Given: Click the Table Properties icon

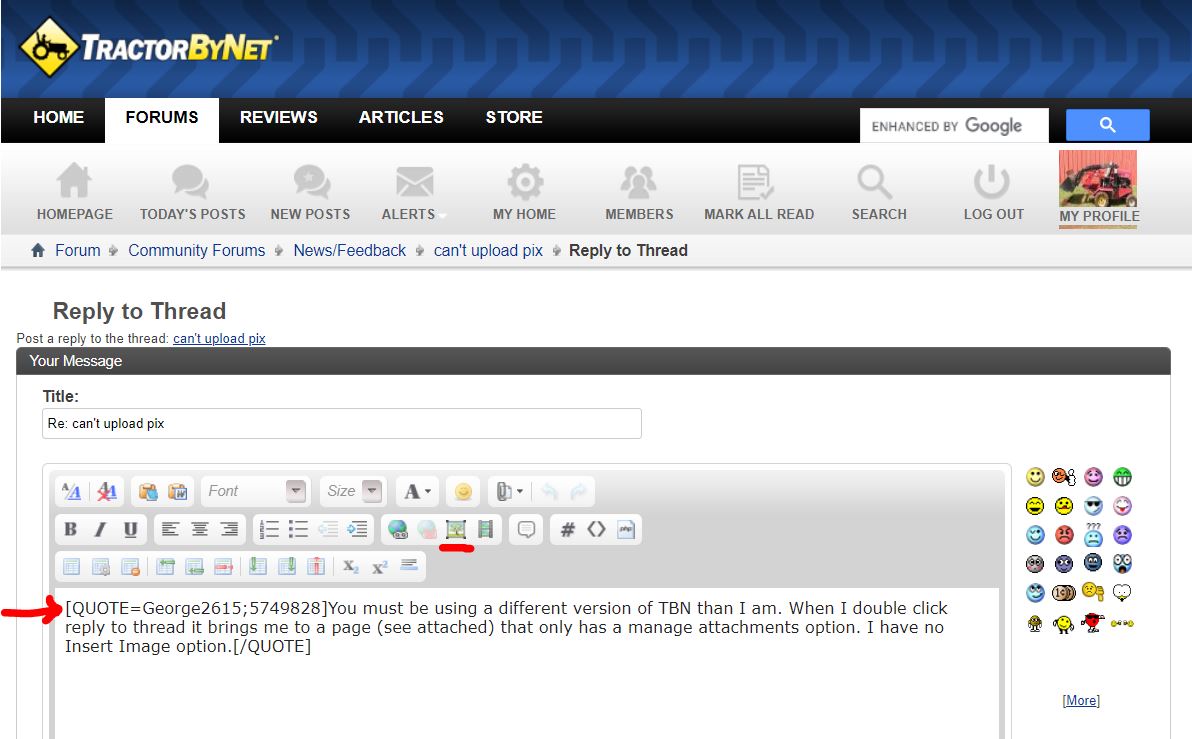Looking at the screenshot, I should [x=100, y=566].
